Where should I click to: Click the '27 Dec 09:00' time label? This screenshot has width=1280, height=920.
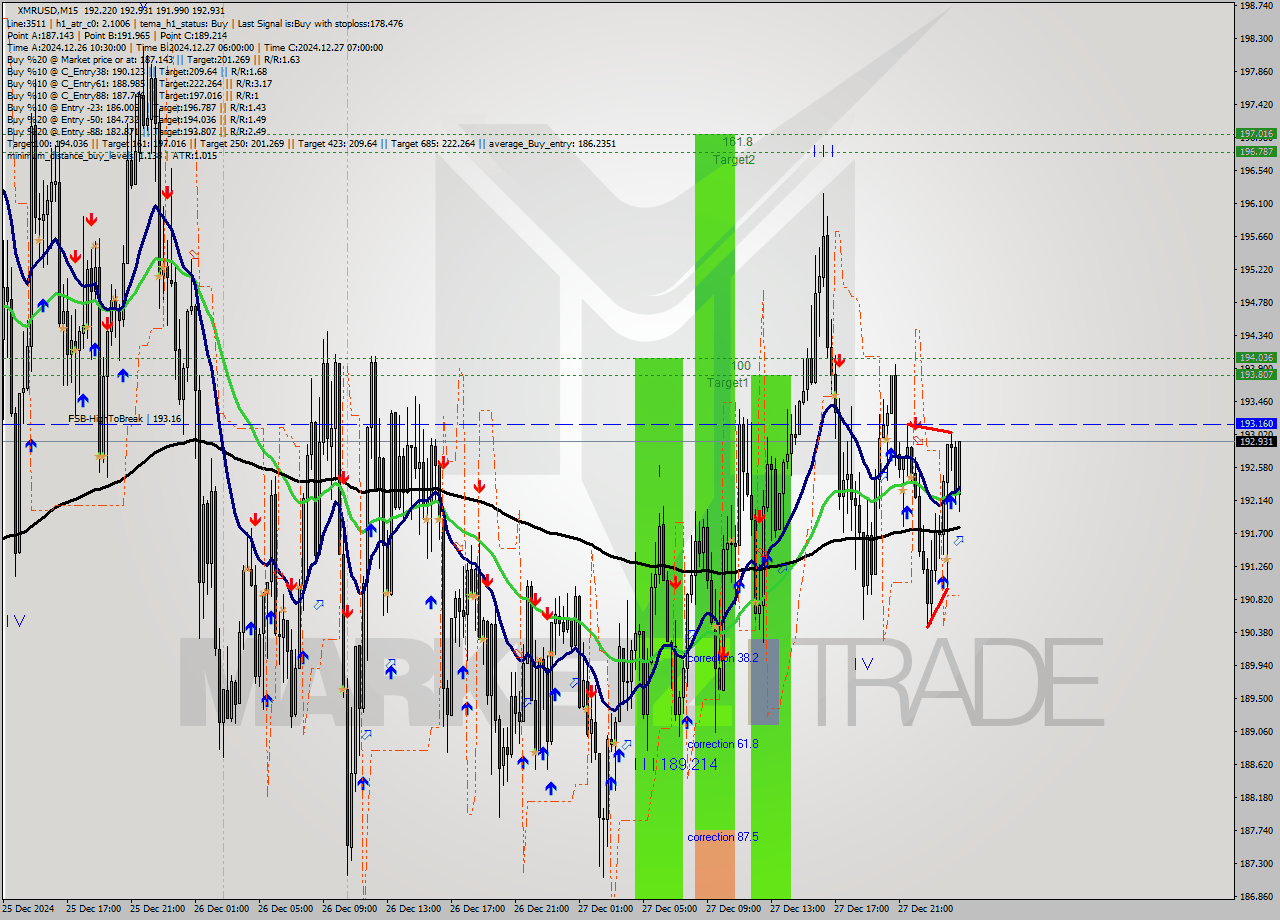click(734, 909)
